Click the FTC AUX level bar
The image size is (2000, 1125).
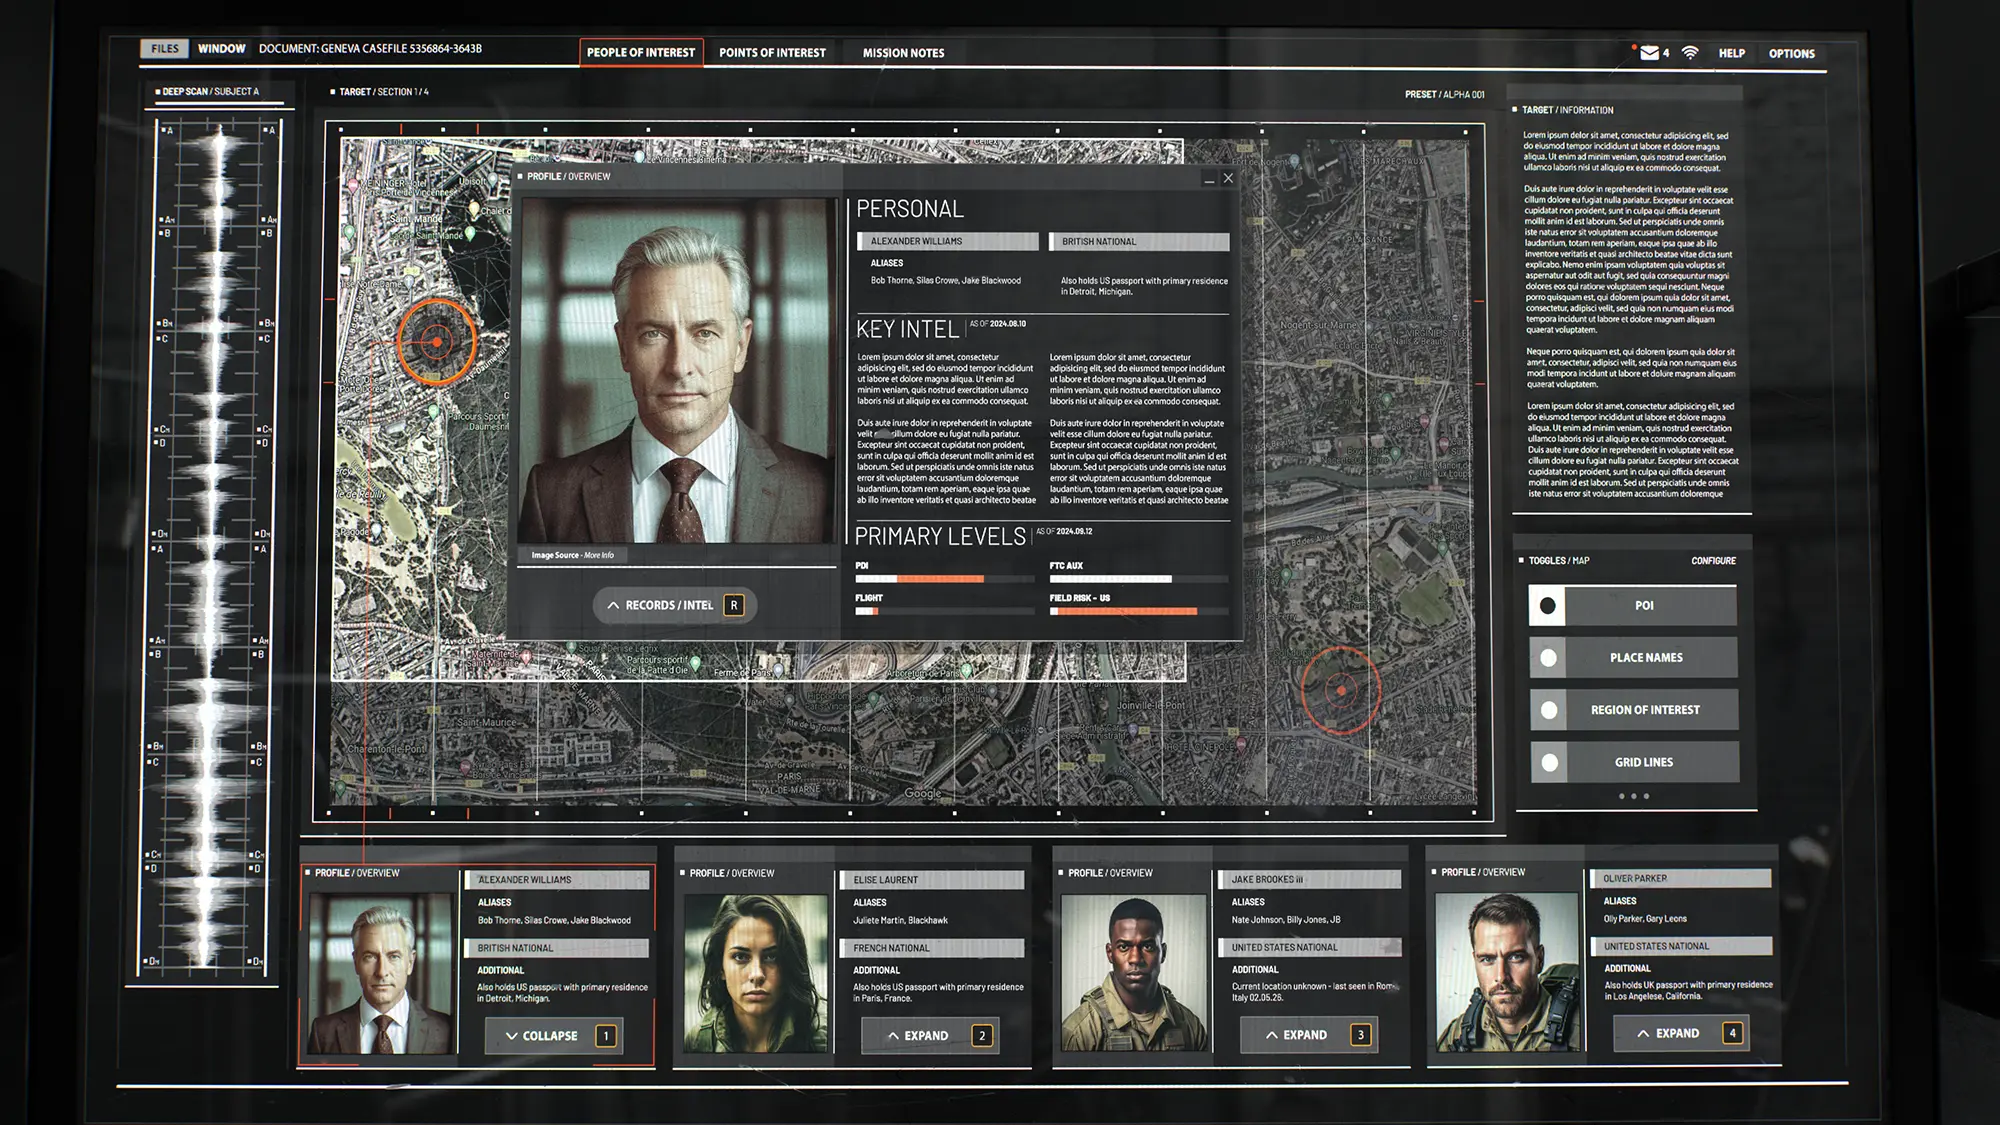click(1138, 579)
